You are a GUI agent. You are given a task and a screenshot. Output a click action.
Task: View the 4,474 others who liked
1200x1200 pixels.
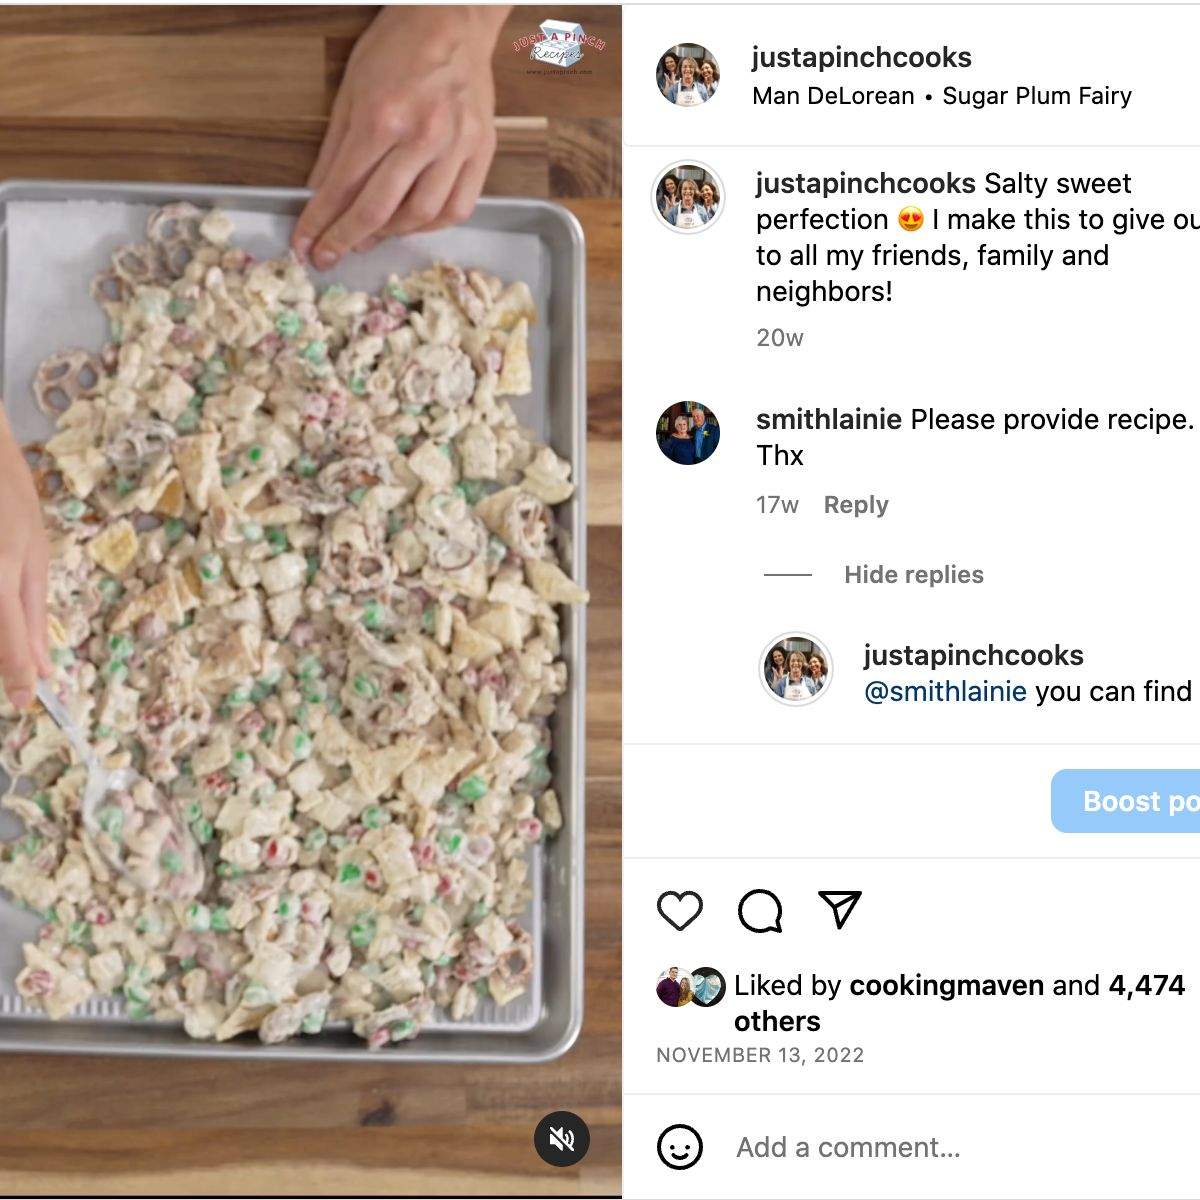pyautogui.click(x=1146, y=986)
